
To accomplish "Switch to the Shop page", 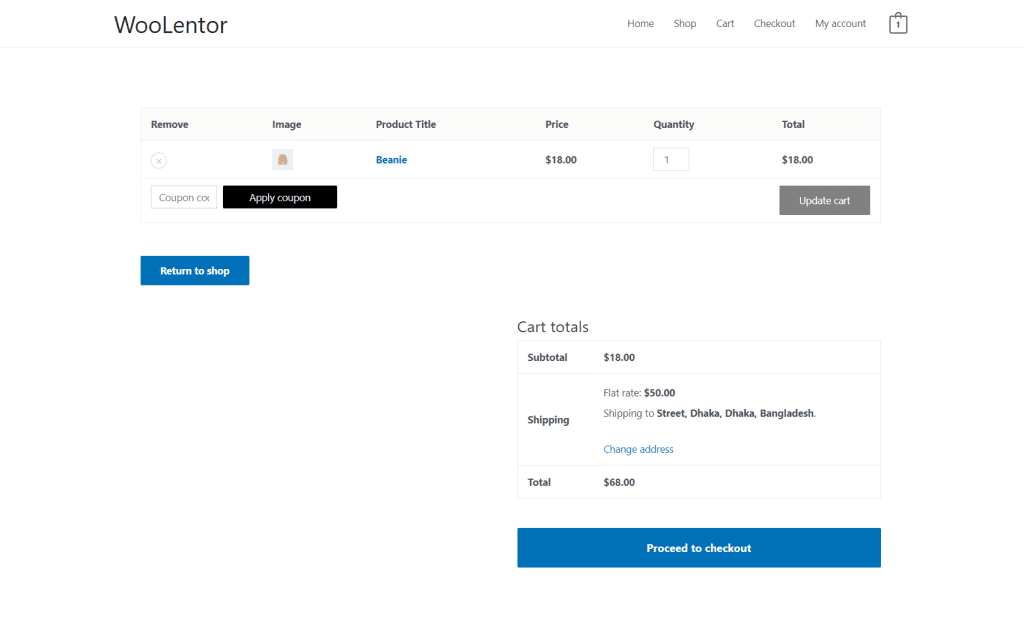I will [x=684, y=23].
